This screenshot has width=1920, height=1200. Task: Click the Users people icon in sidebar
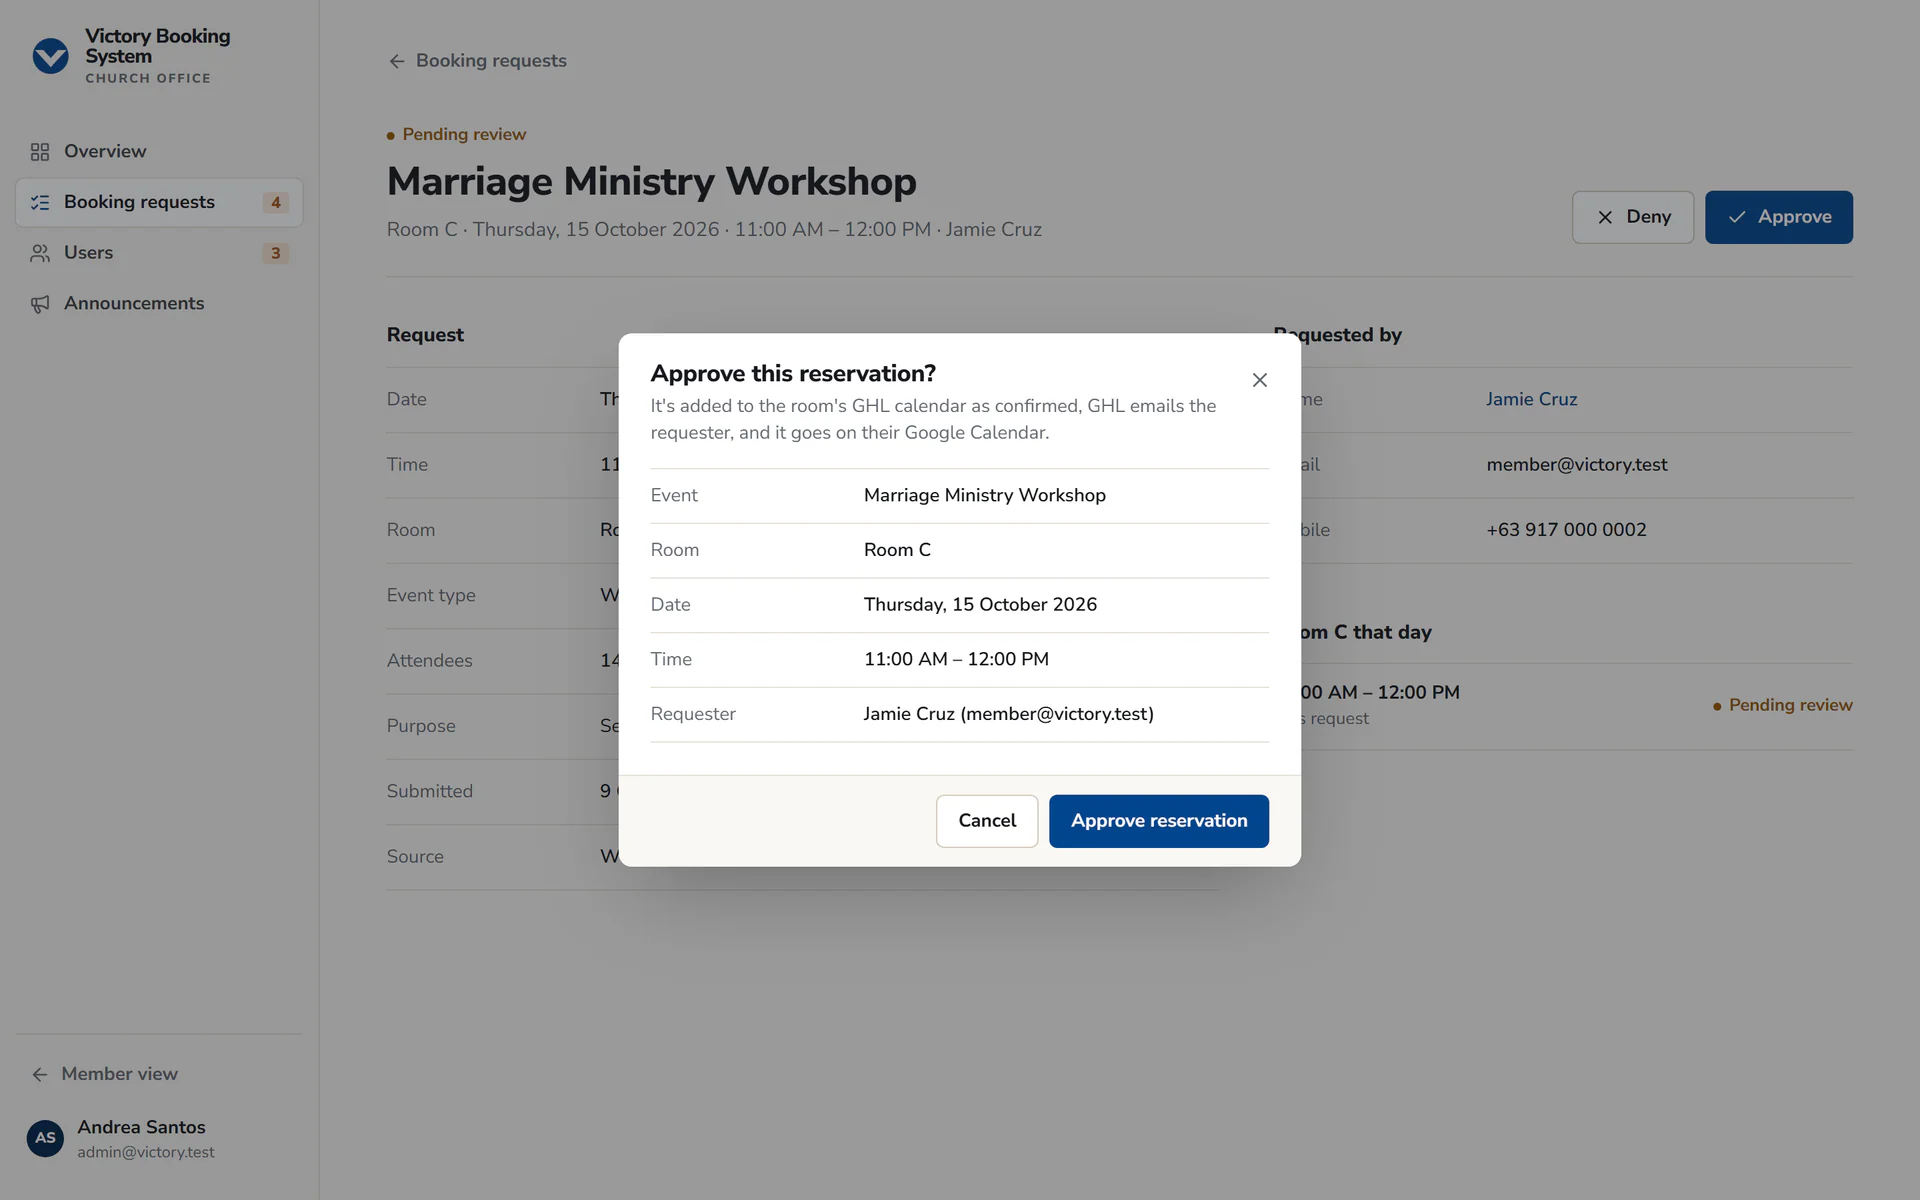tap(40, 254)
